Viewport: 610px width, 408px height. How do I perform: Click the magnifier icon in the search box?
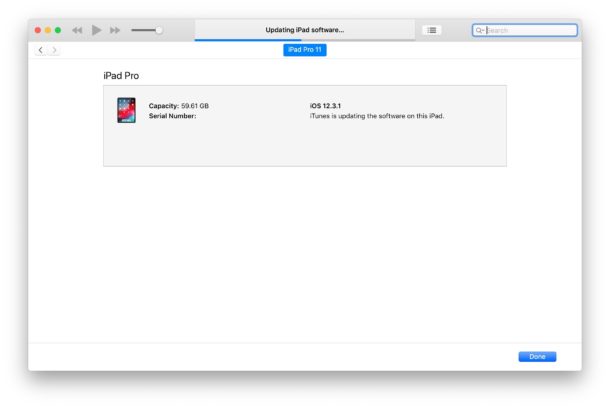click(479, 30)
